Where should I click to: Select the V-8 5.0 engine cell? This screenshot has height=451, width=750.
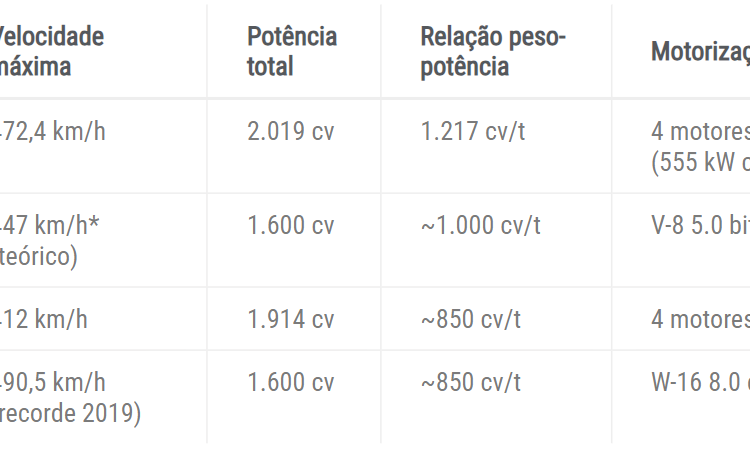tap(698, 225)
